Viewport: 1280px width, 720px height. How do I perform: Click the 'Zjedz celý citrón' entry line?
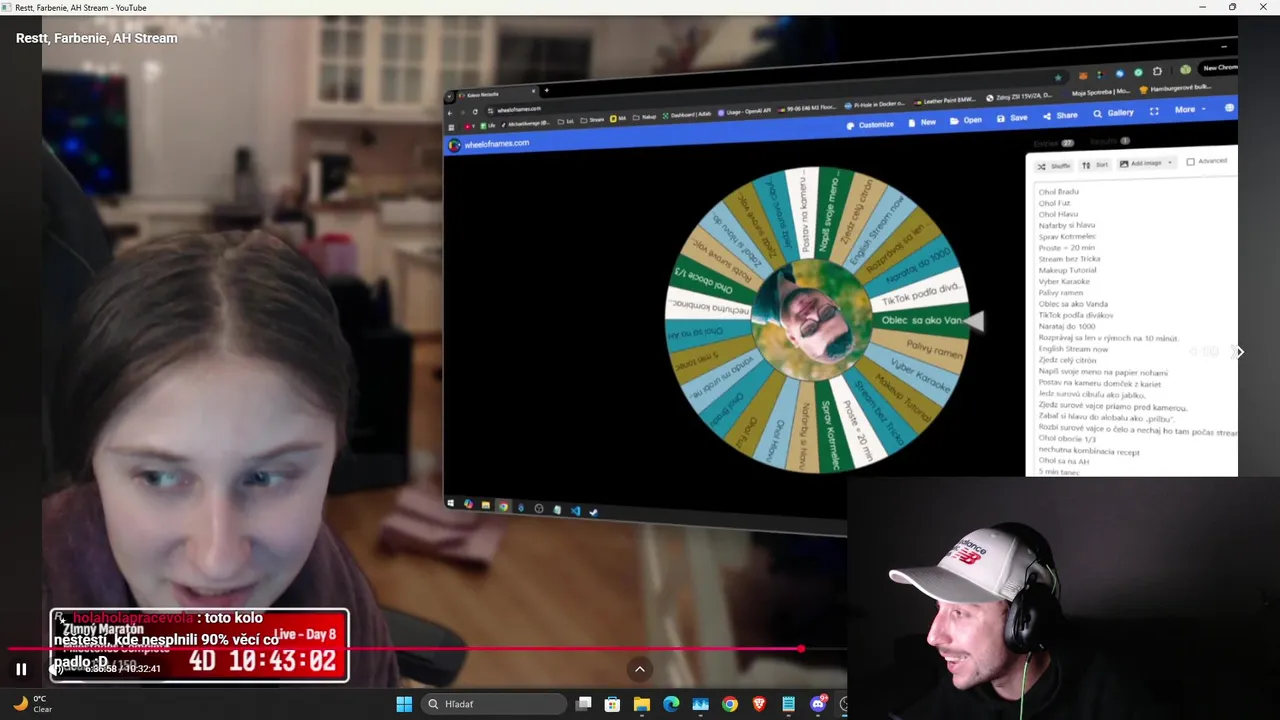coord(1067,360)
